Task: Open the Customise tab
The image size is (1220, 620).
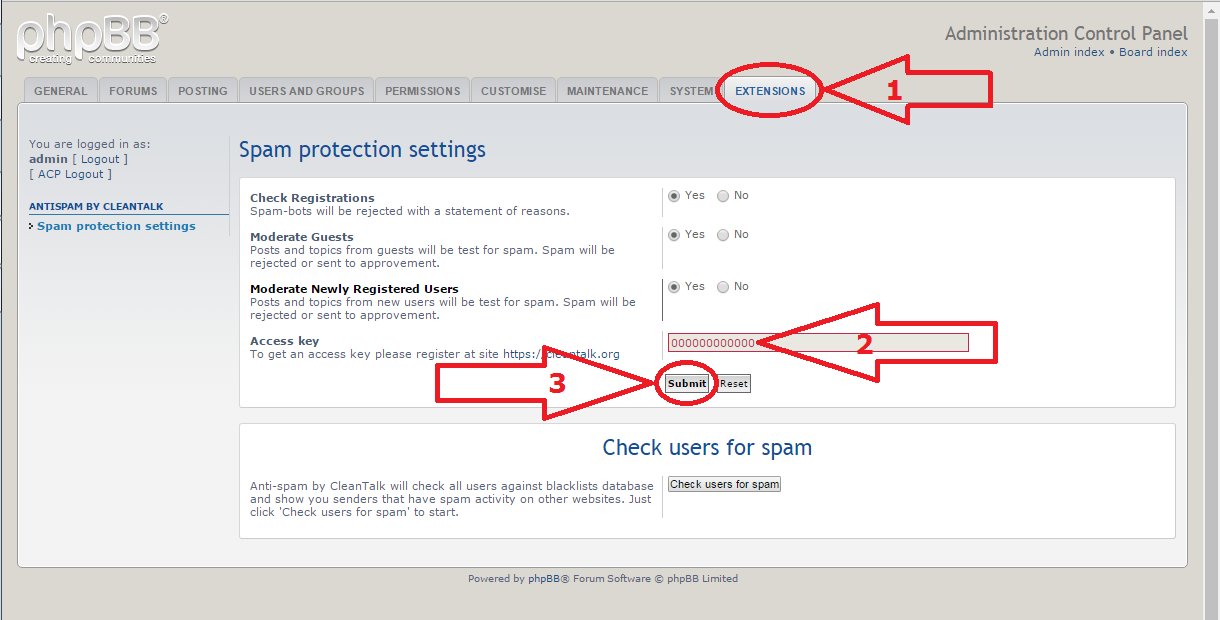Action: pos(513,90)
